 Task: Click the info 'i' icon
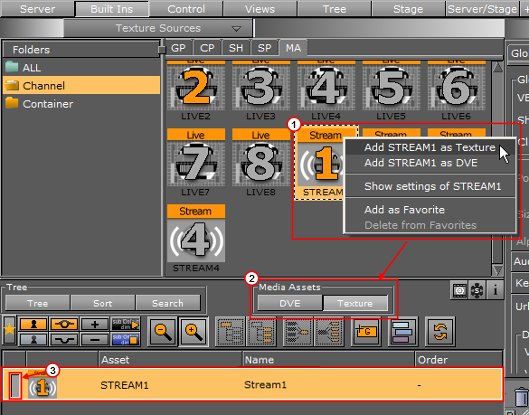click(x=495, y=290)
